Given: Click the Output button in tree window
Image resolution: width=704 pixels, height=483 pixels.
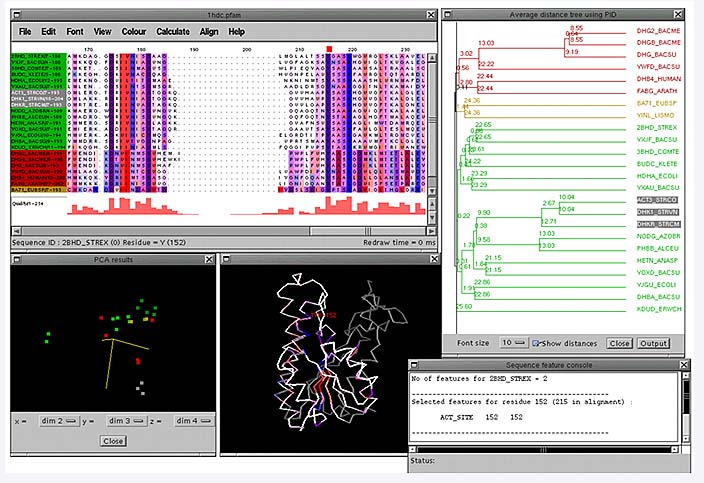Looking at the screenshot, I should pyautogui.click(x=654, y=343).
